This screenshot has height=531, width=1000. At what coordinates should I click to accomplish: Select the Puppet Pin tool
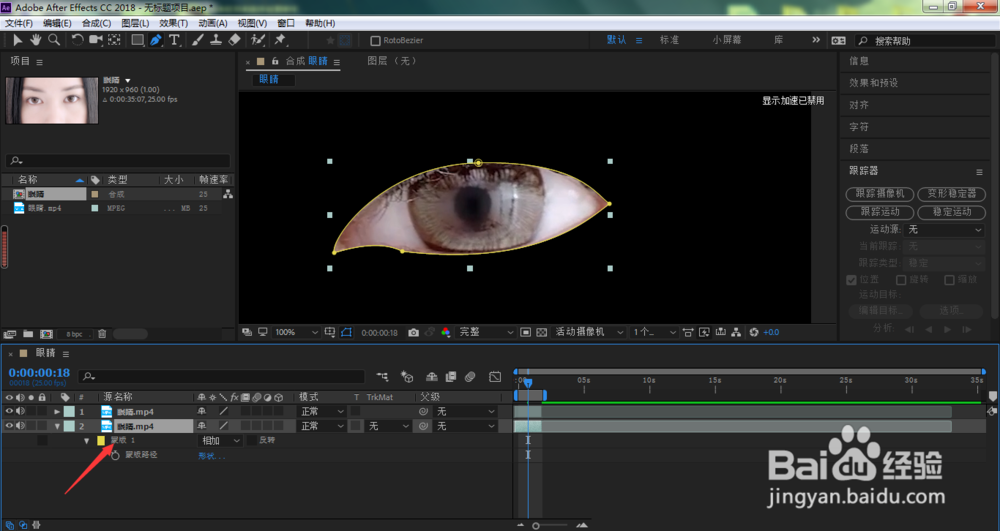(x=280, y=40)
